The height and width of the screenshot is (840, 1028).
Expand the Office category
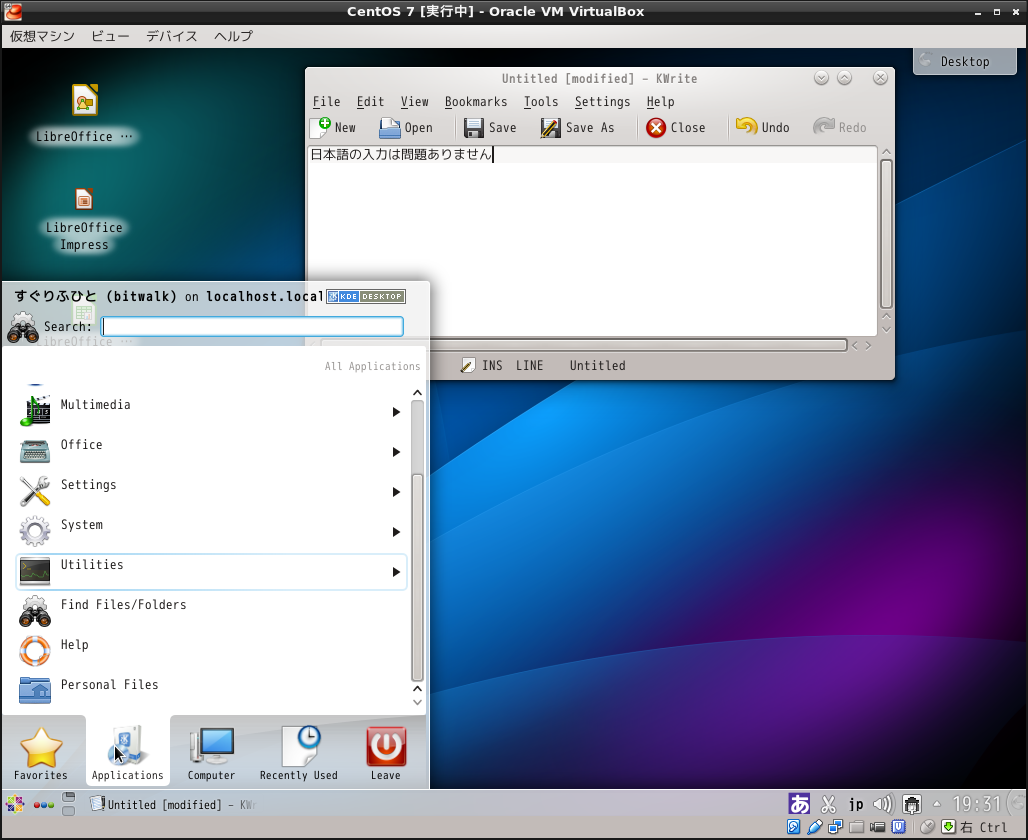point(81,444)
